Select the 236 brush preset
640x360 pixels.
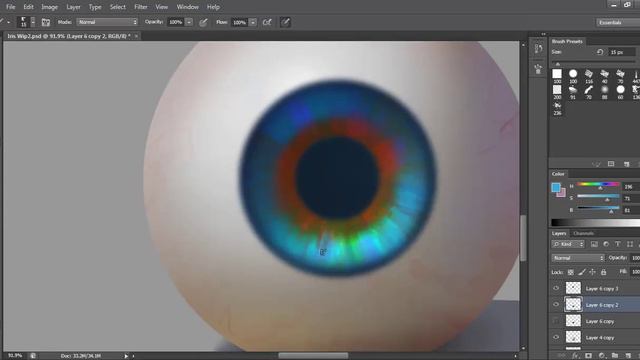pyautogui.click(x=557, y=108)
